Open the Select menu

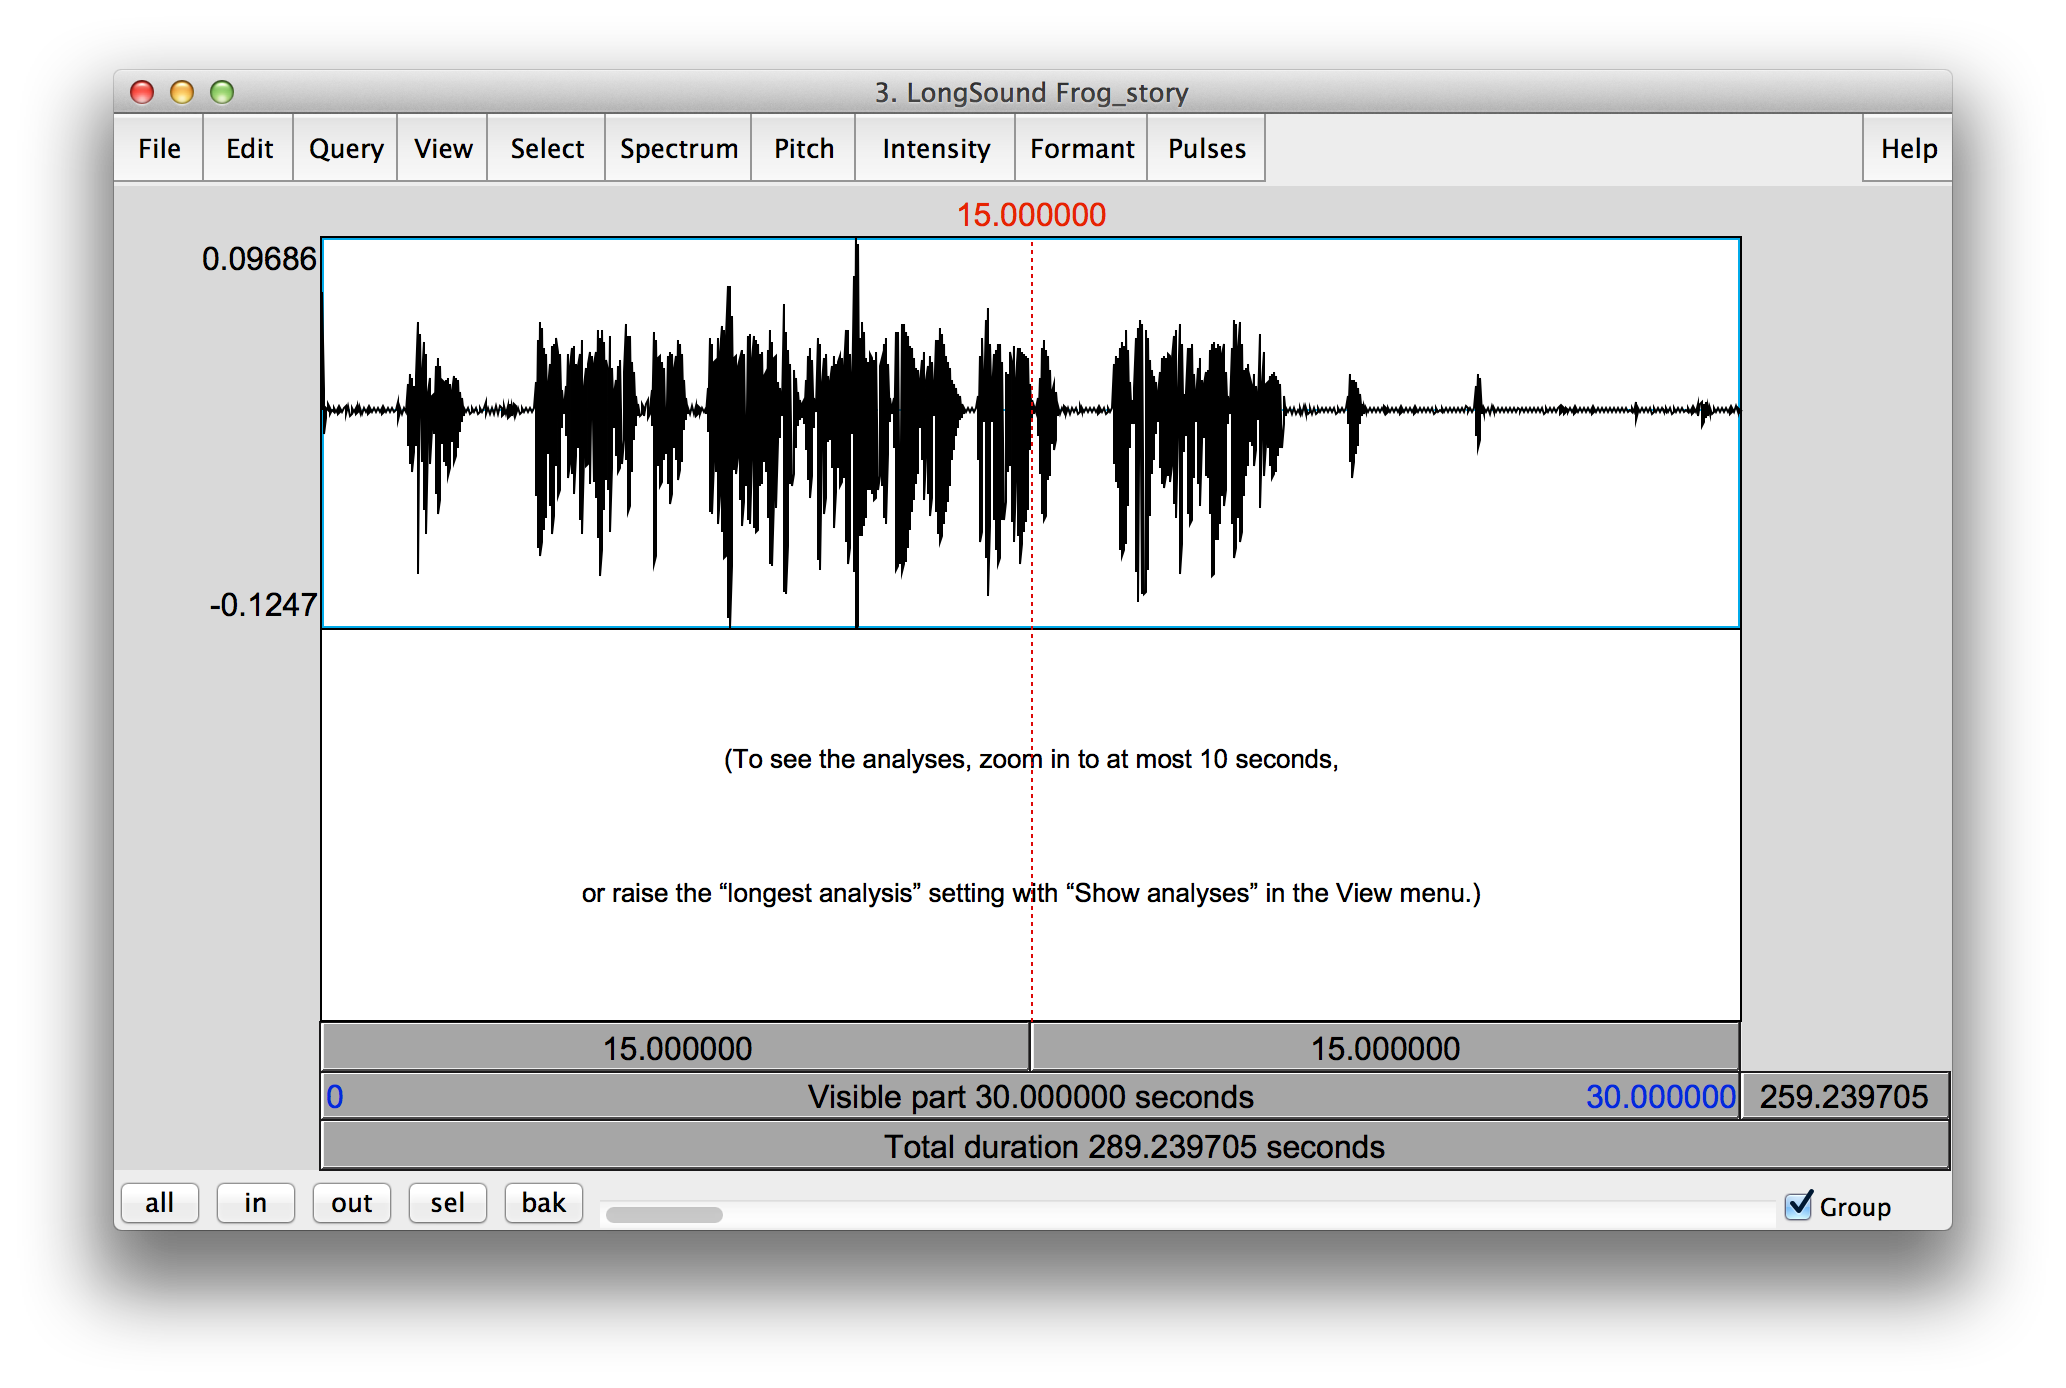click(x=547, y=148)
